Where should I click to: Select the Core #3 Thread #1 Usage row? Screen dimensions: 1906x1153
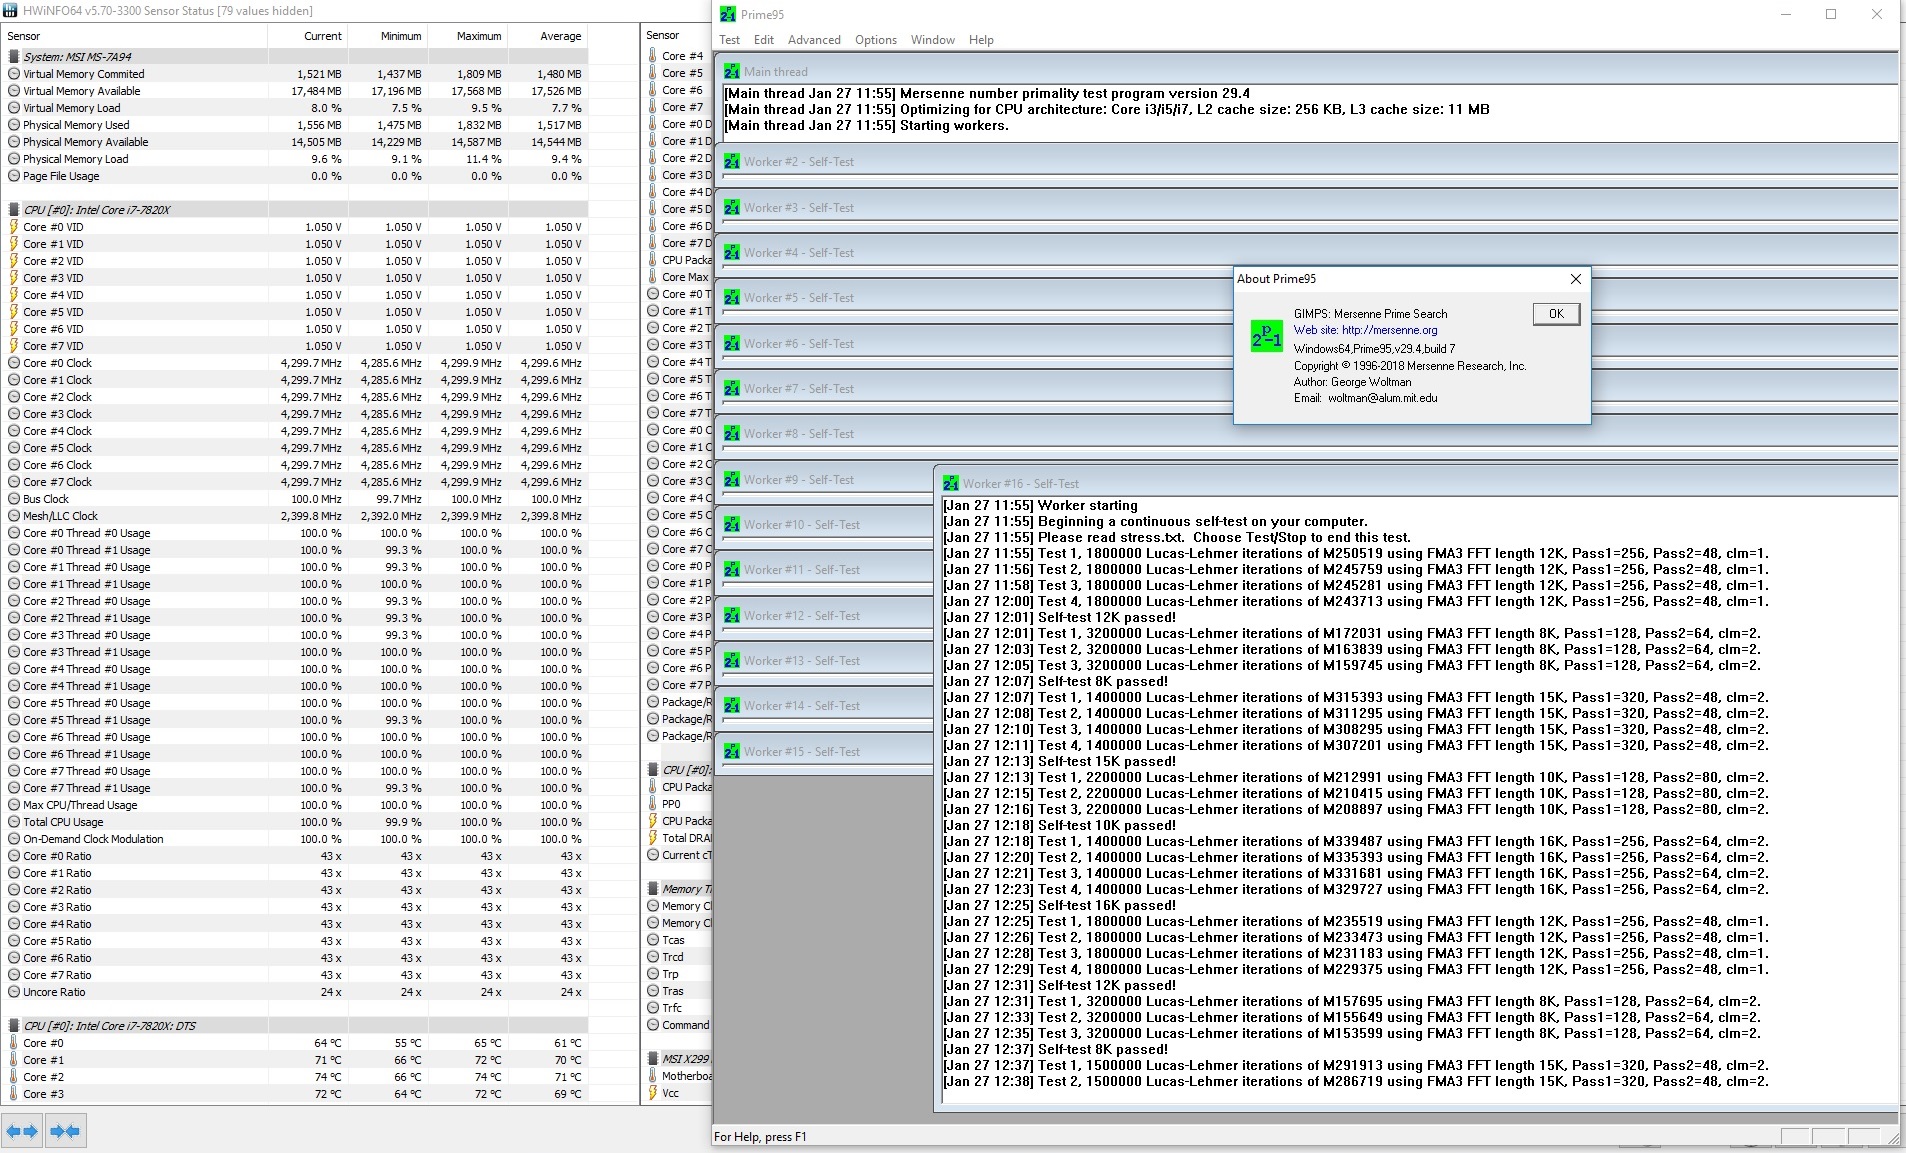[x=295, y=652]
